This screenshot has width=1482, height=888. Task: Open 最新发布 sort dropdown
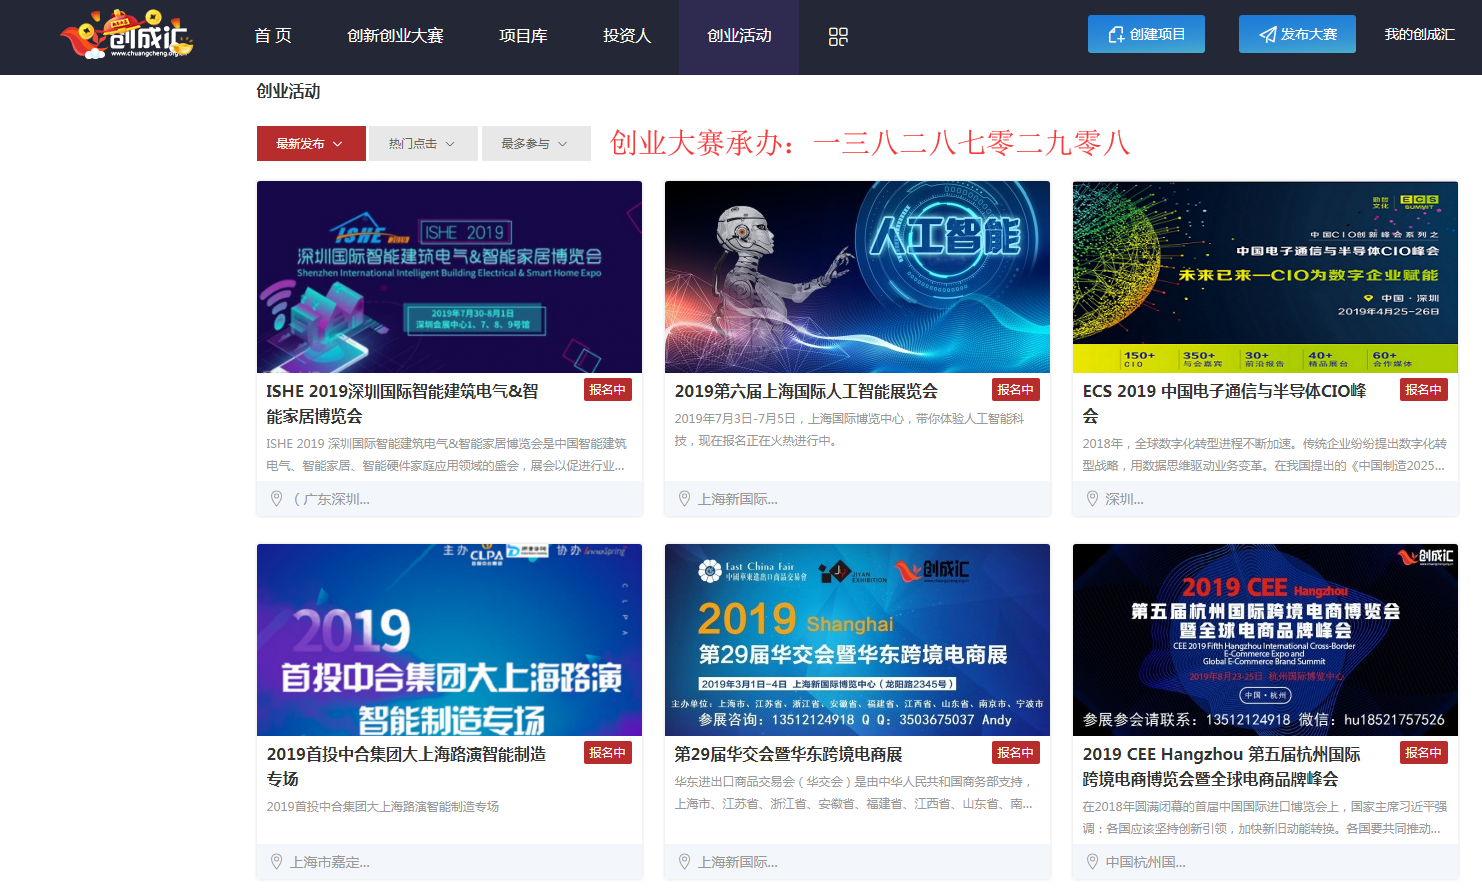click(311, 143)
